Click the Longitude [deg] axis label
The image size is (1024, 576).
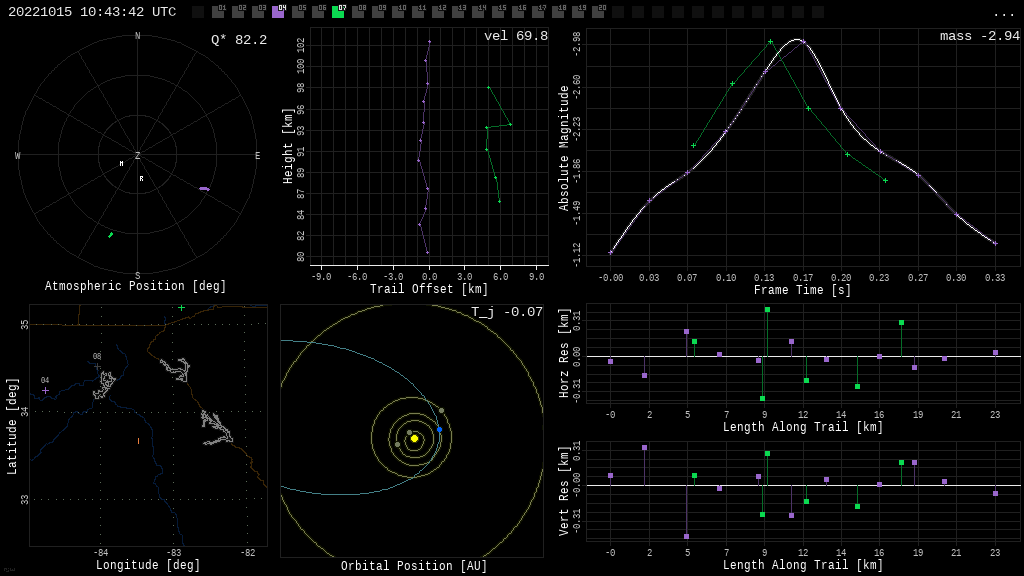(148, 565)
